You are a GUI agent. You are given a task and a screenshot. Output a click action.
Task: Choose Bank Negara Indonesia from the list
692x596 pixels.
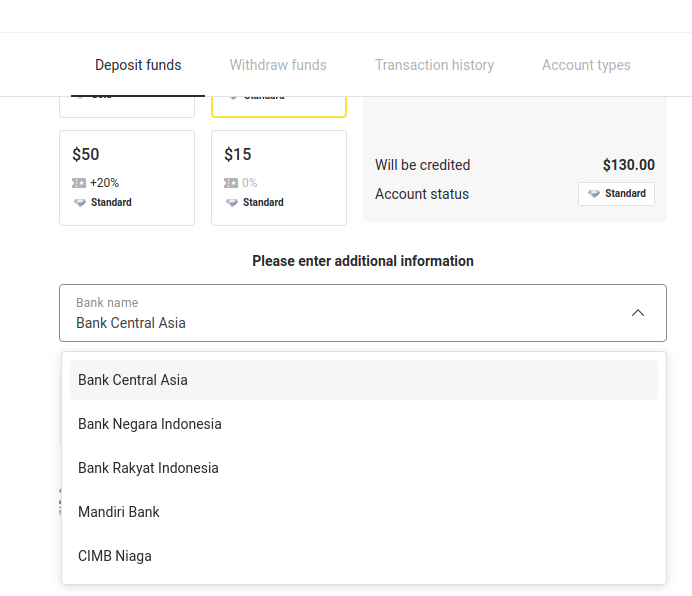pyautogui.click(x=364, y=424)
